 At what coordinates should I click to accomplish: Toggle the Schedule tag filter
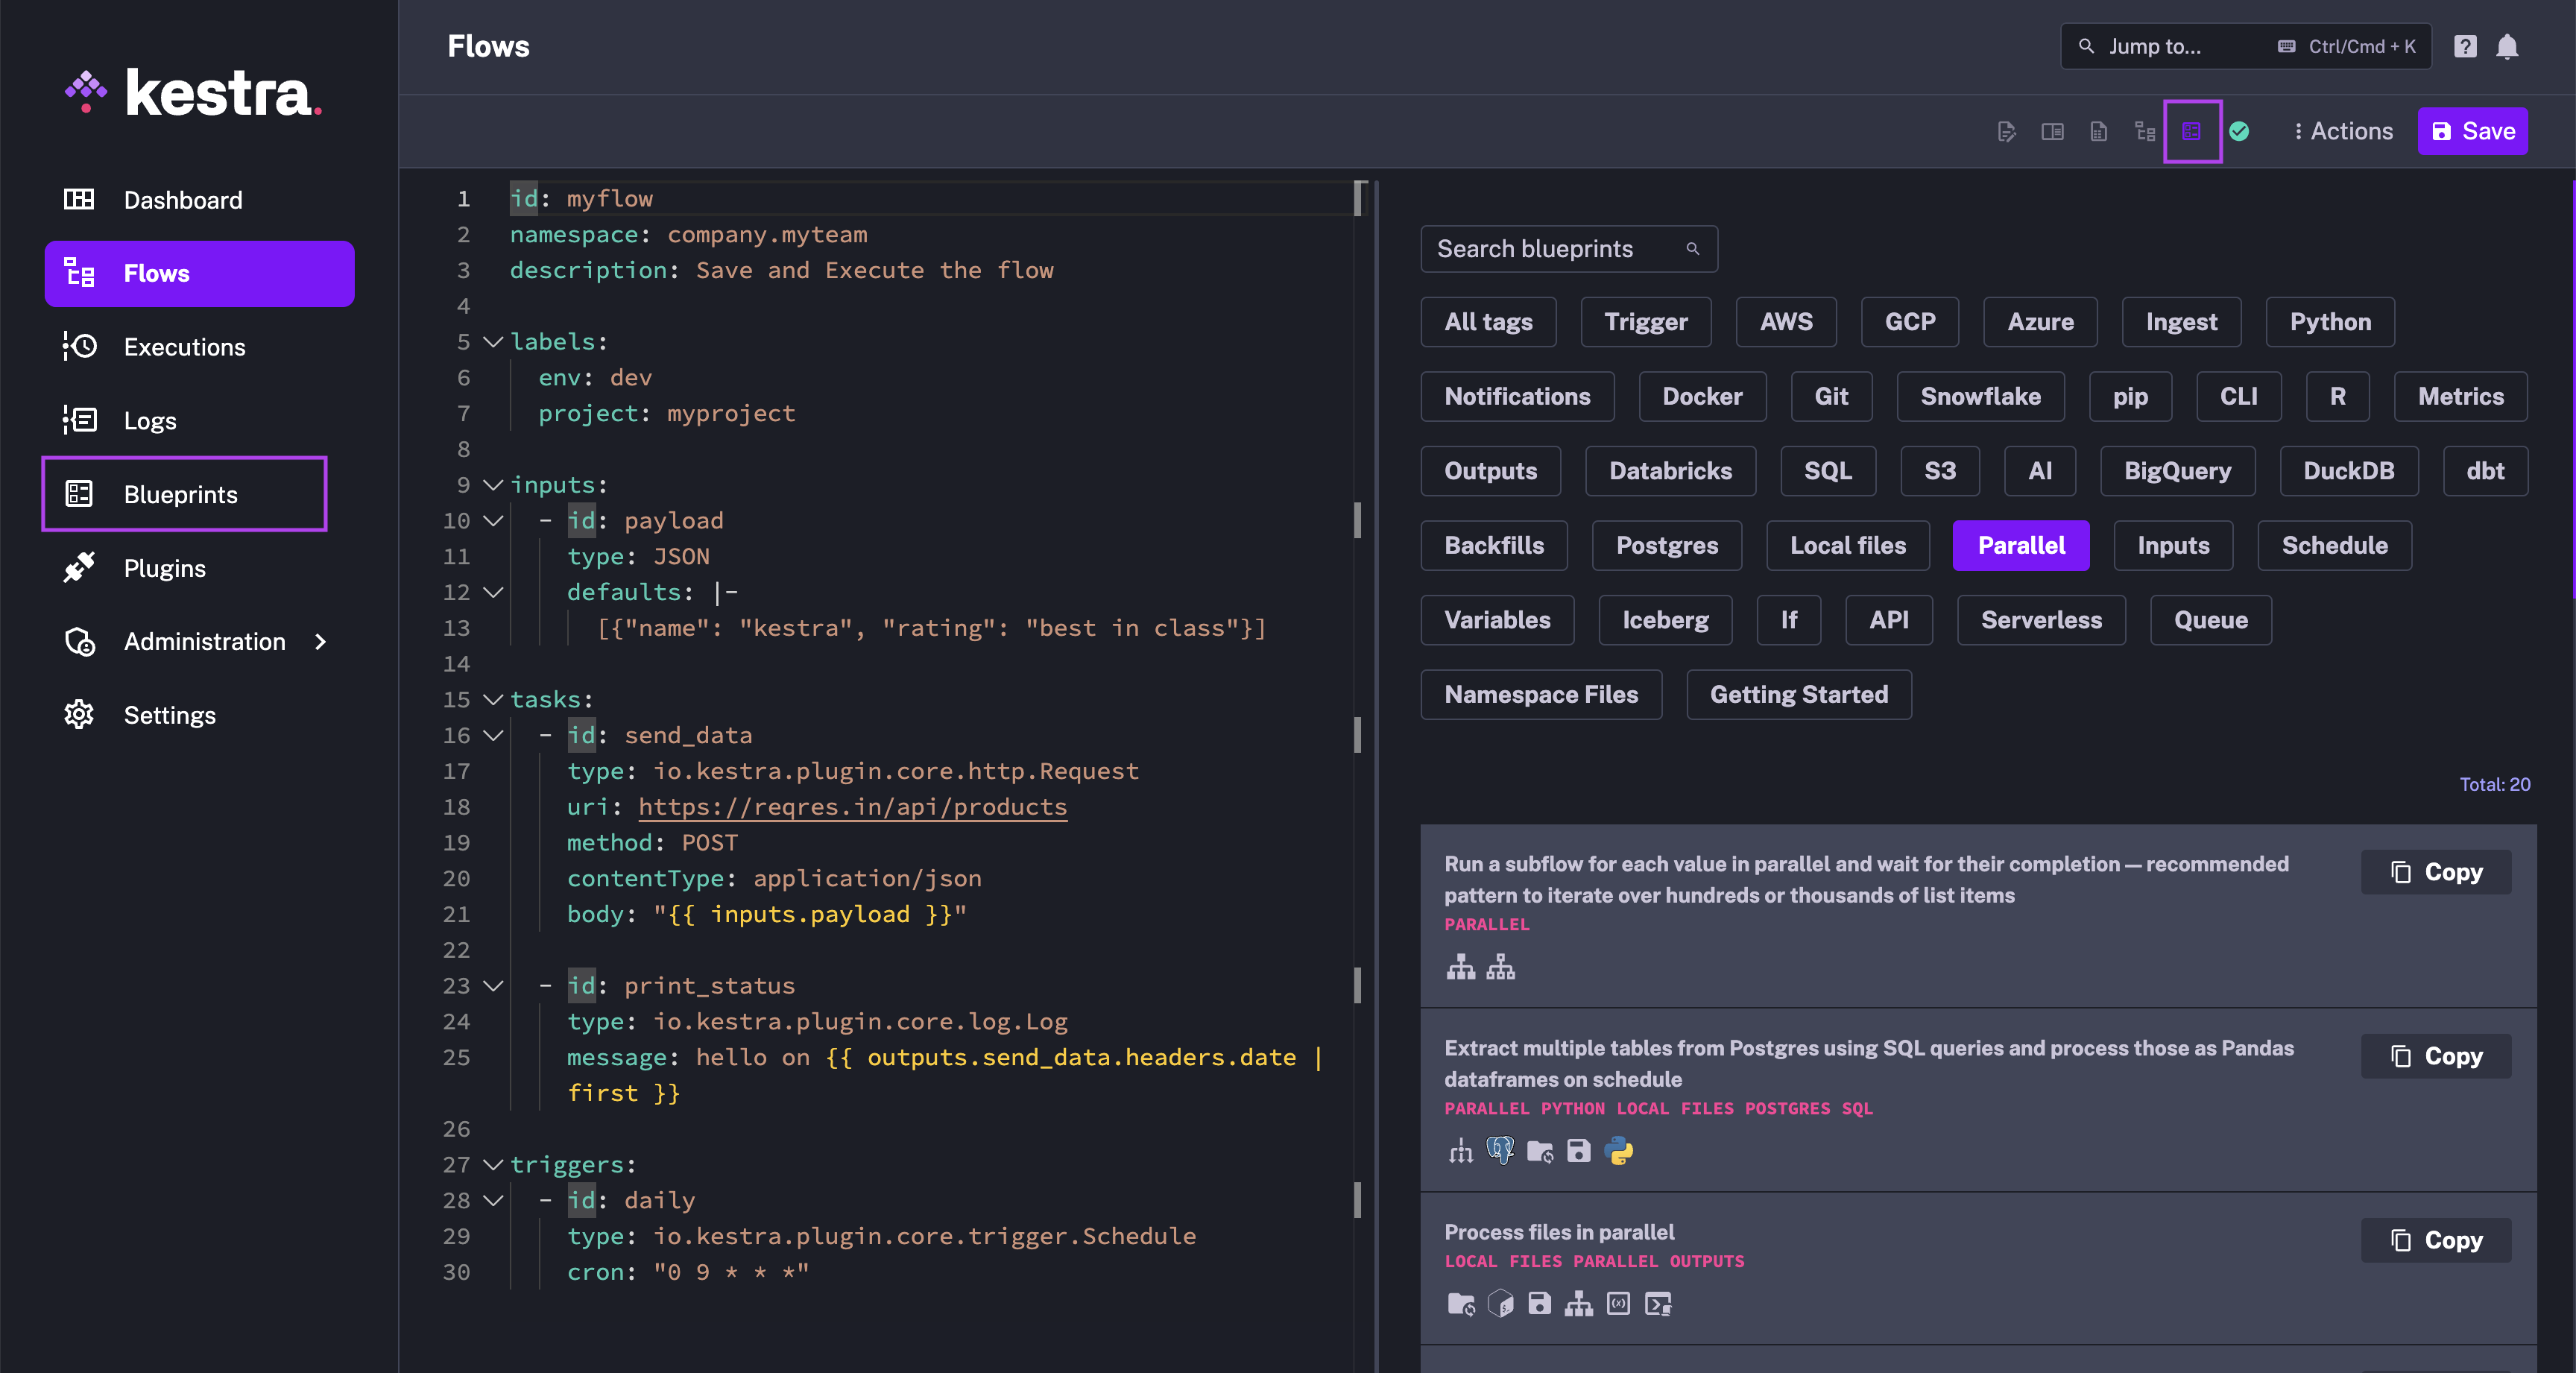(2334, 545)
